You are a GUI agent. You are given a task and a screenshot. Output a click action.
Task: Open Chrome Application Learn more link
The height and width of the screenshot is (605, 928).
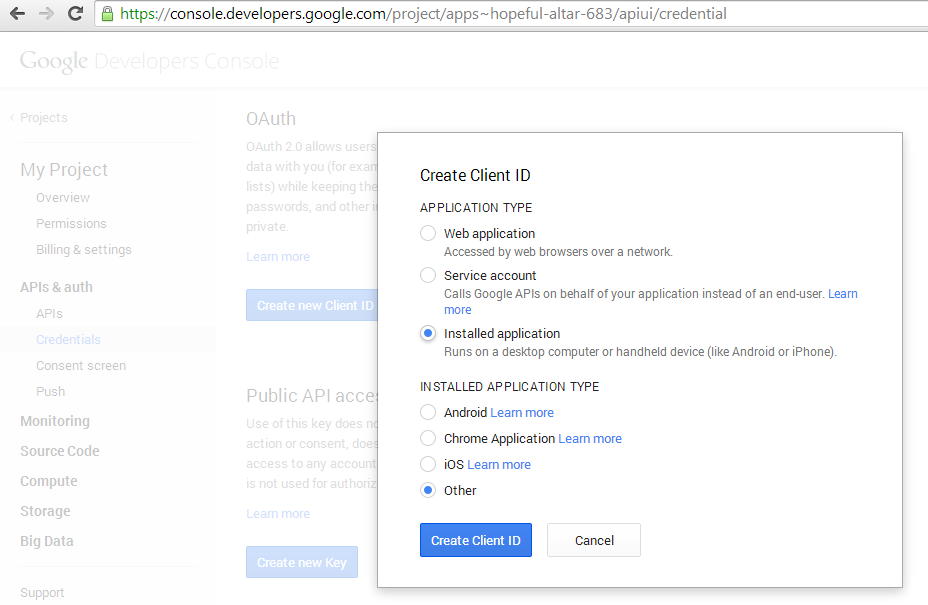pyautogui.click(x=590, y=439)
